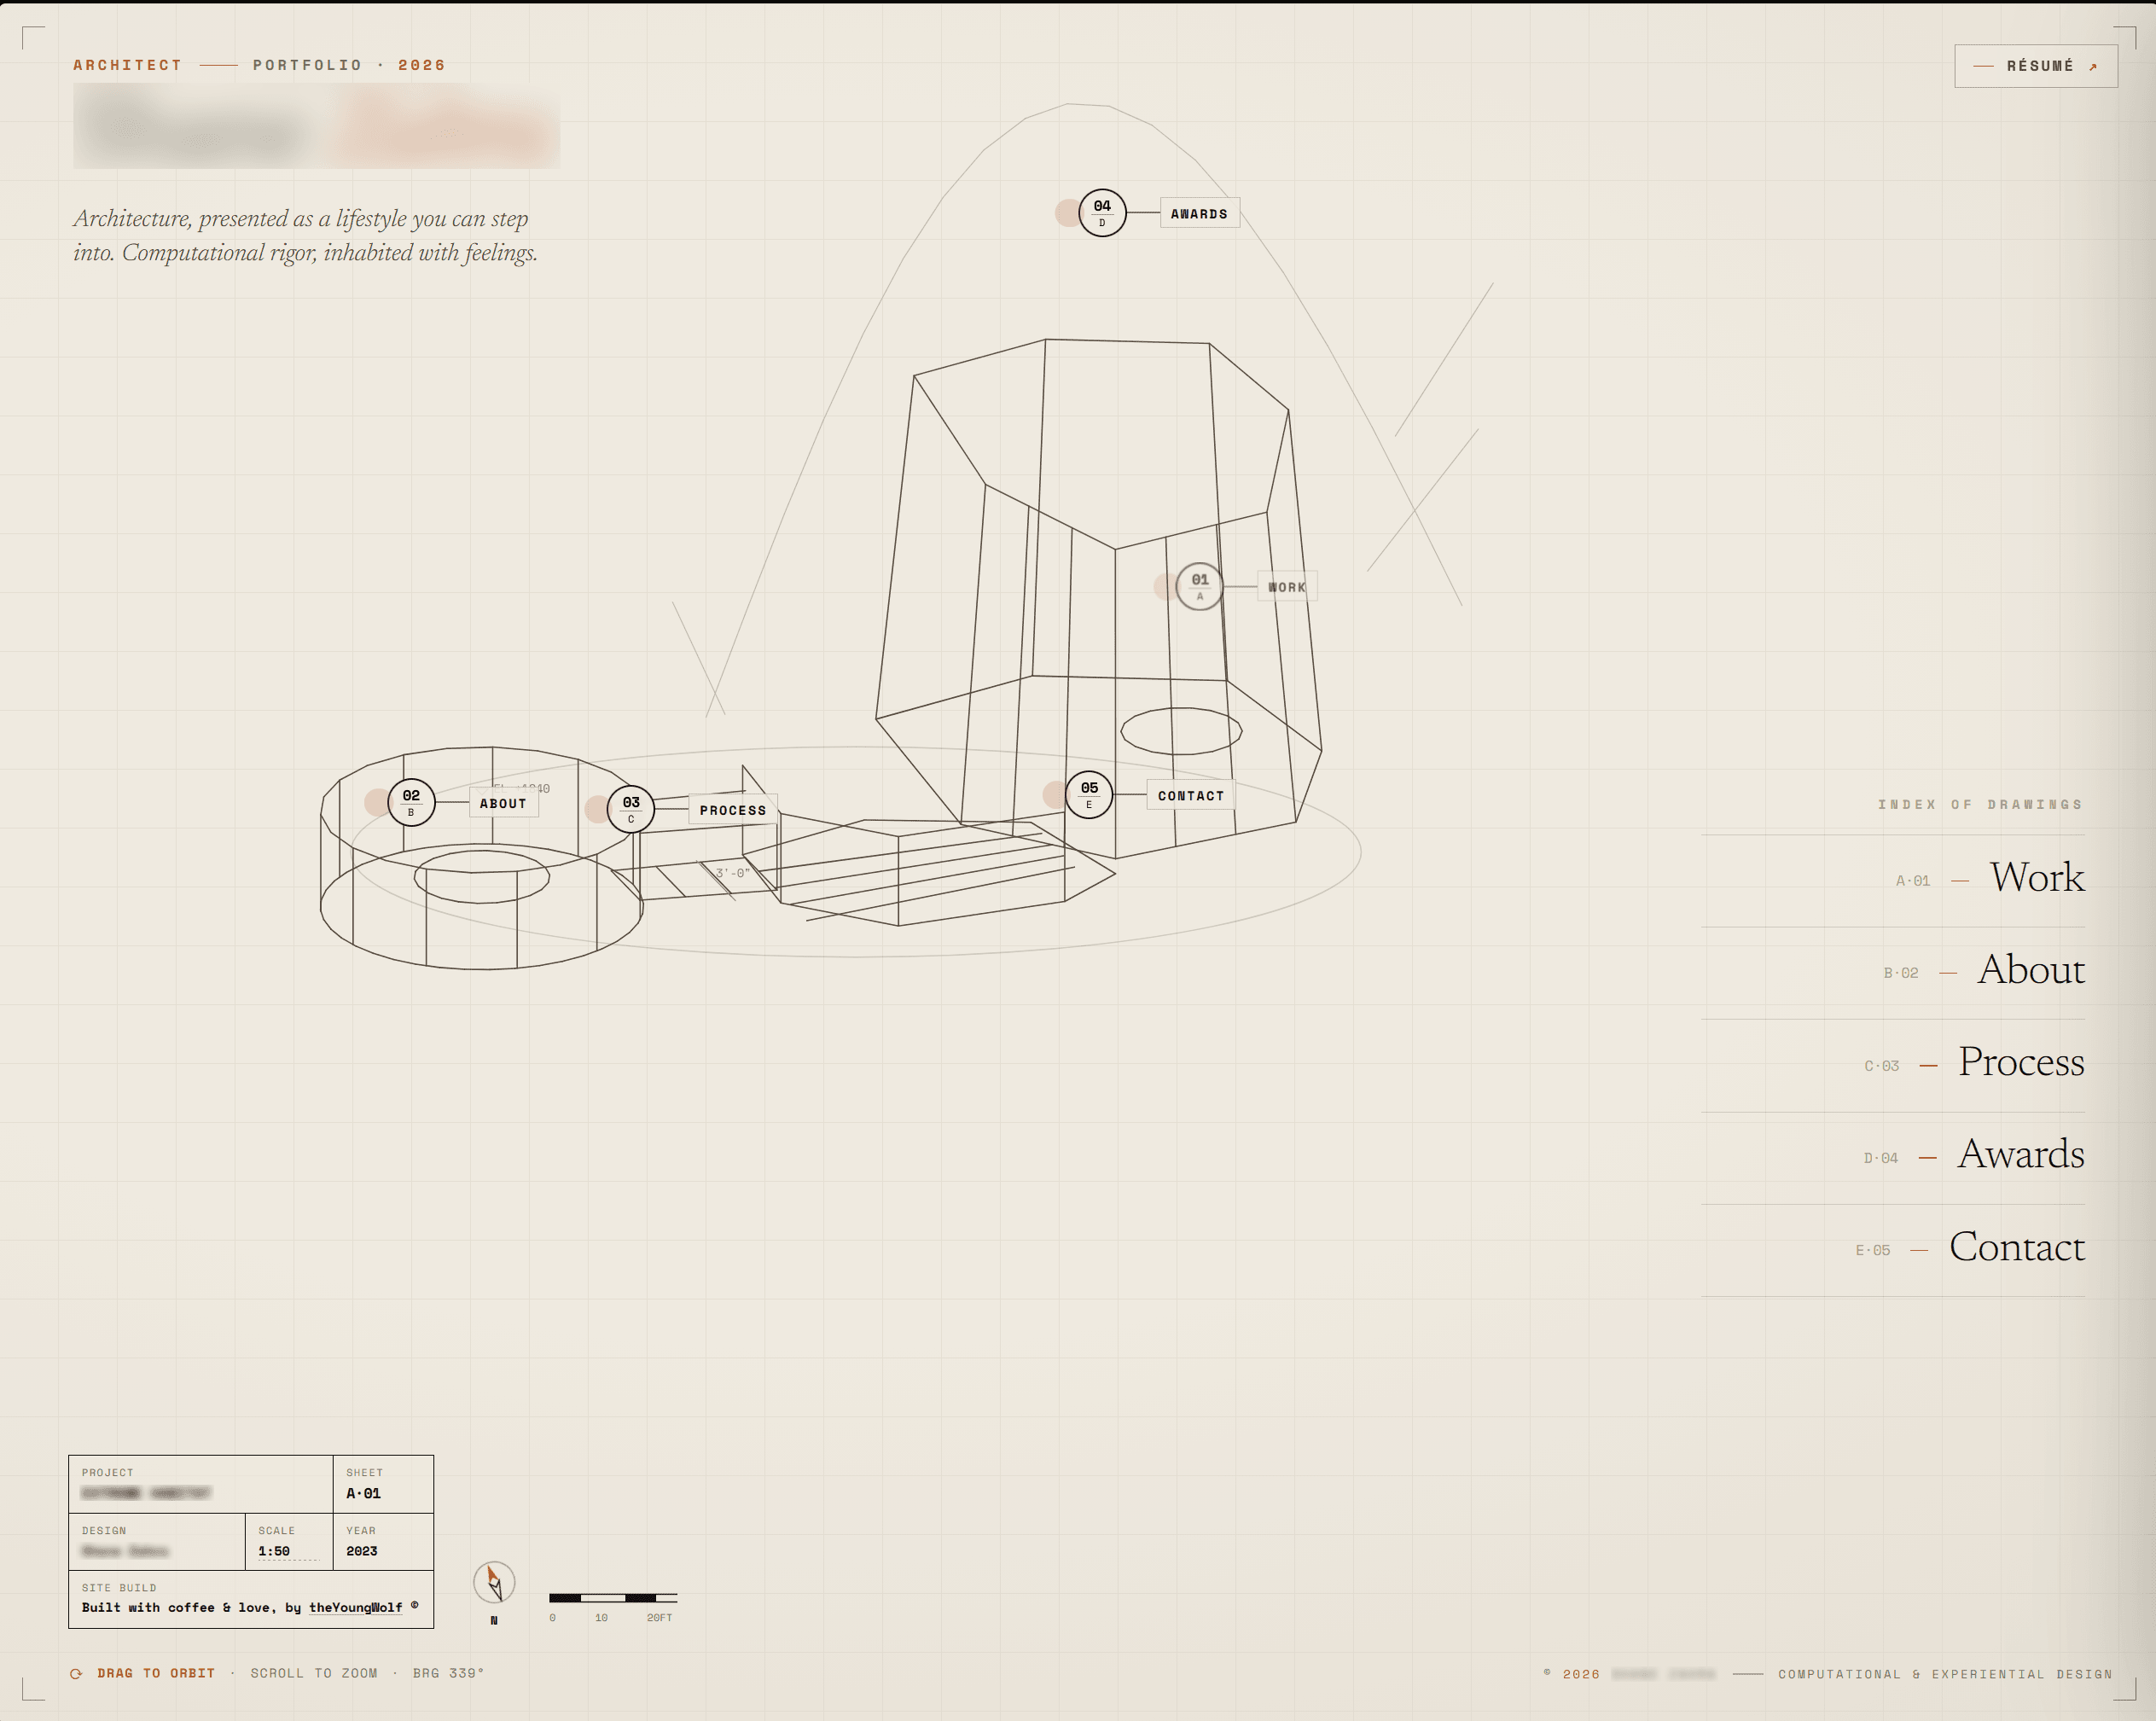Click the SCROLL TO ZOOM hint text
Viewport: 2156px width, 1721px height.
click(x=314, y=1673)
